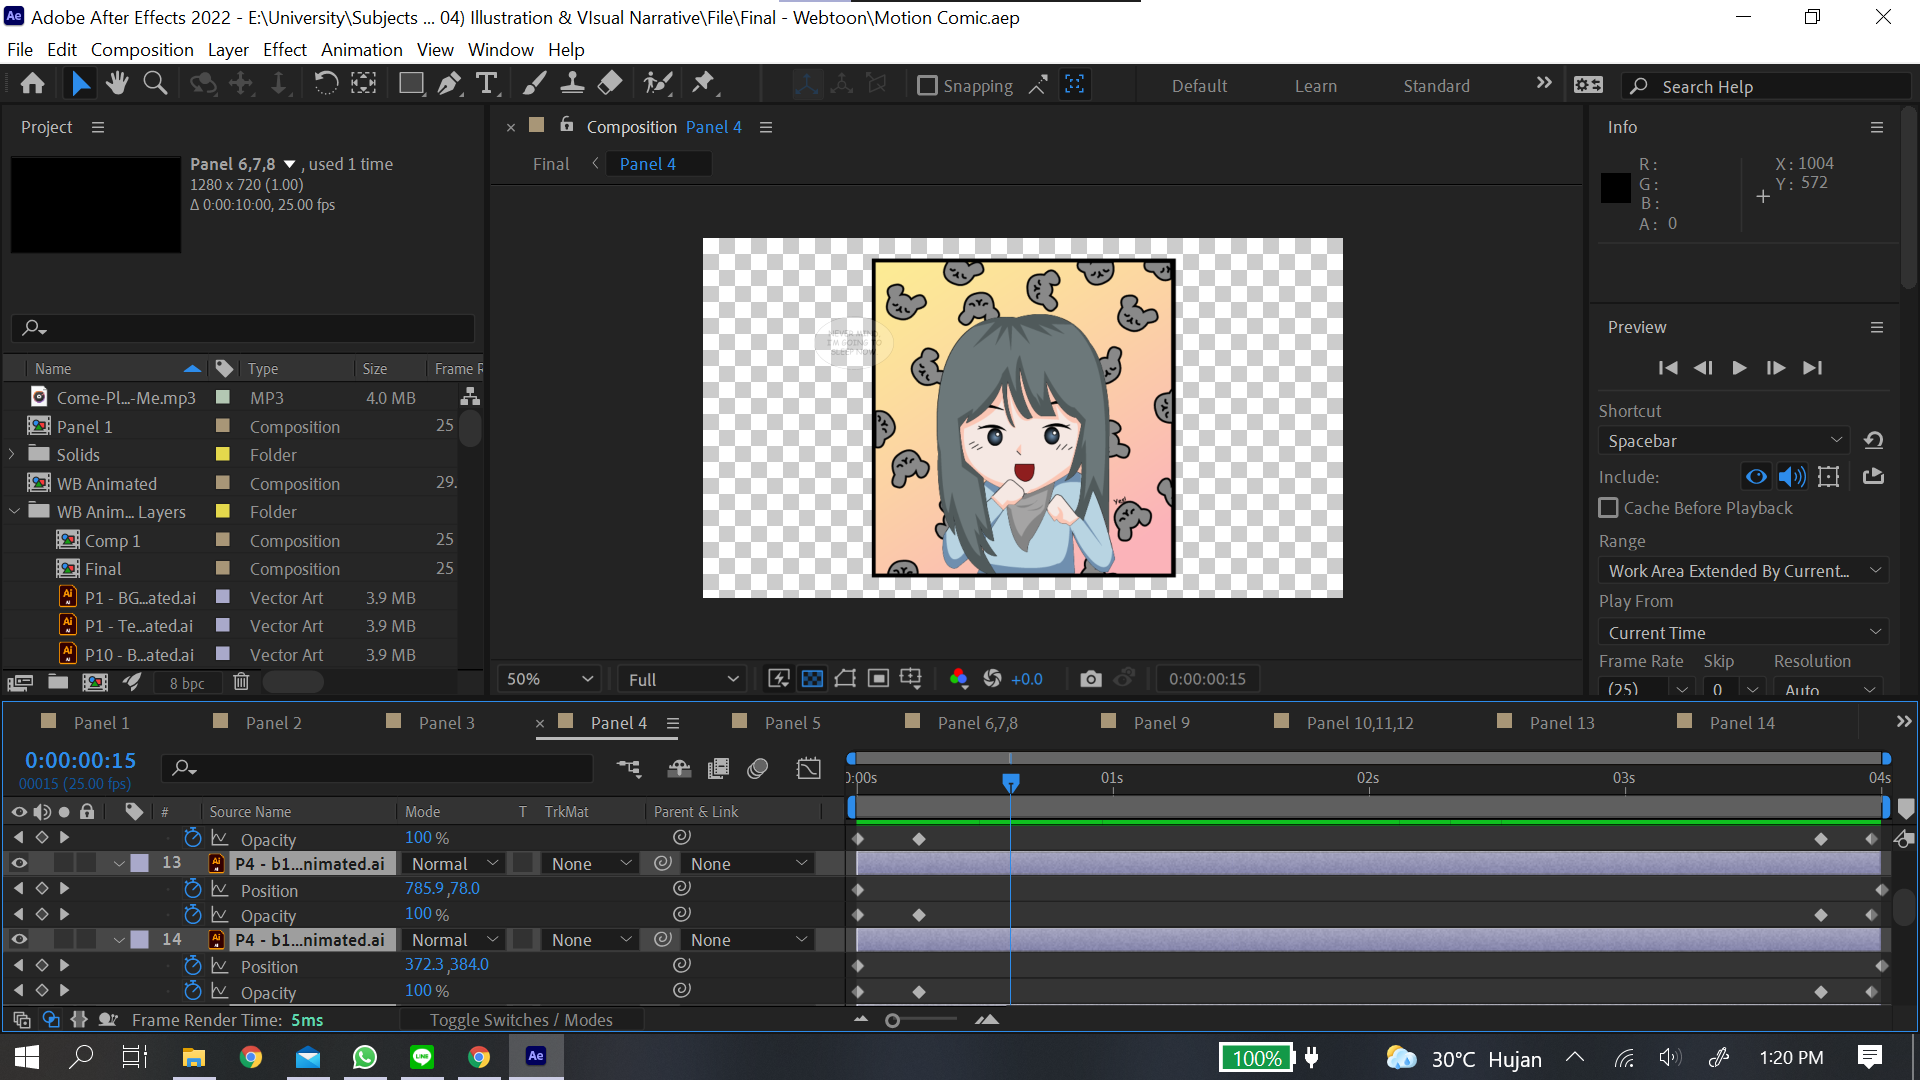1920x1080 pixels.
Task: Toggle Position stopwatch on layer 14
Action: coord(193,965)
